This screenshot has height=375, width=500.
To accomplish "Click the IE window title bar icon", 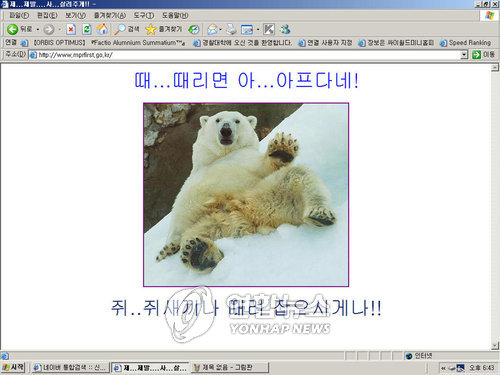I will click(4, 4).
